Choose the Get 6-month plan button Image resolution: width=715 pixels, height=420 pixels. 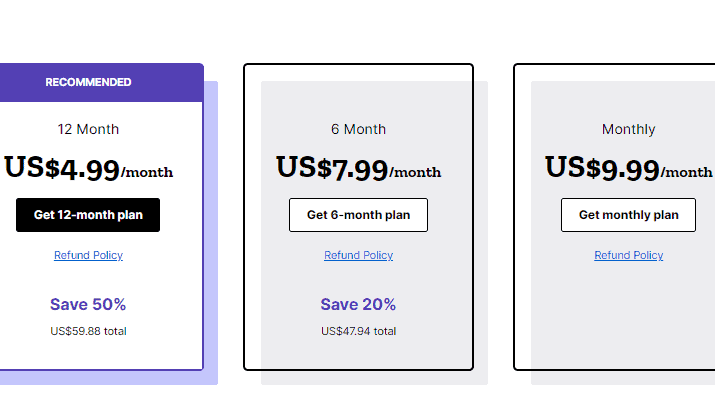coord(358,215)
